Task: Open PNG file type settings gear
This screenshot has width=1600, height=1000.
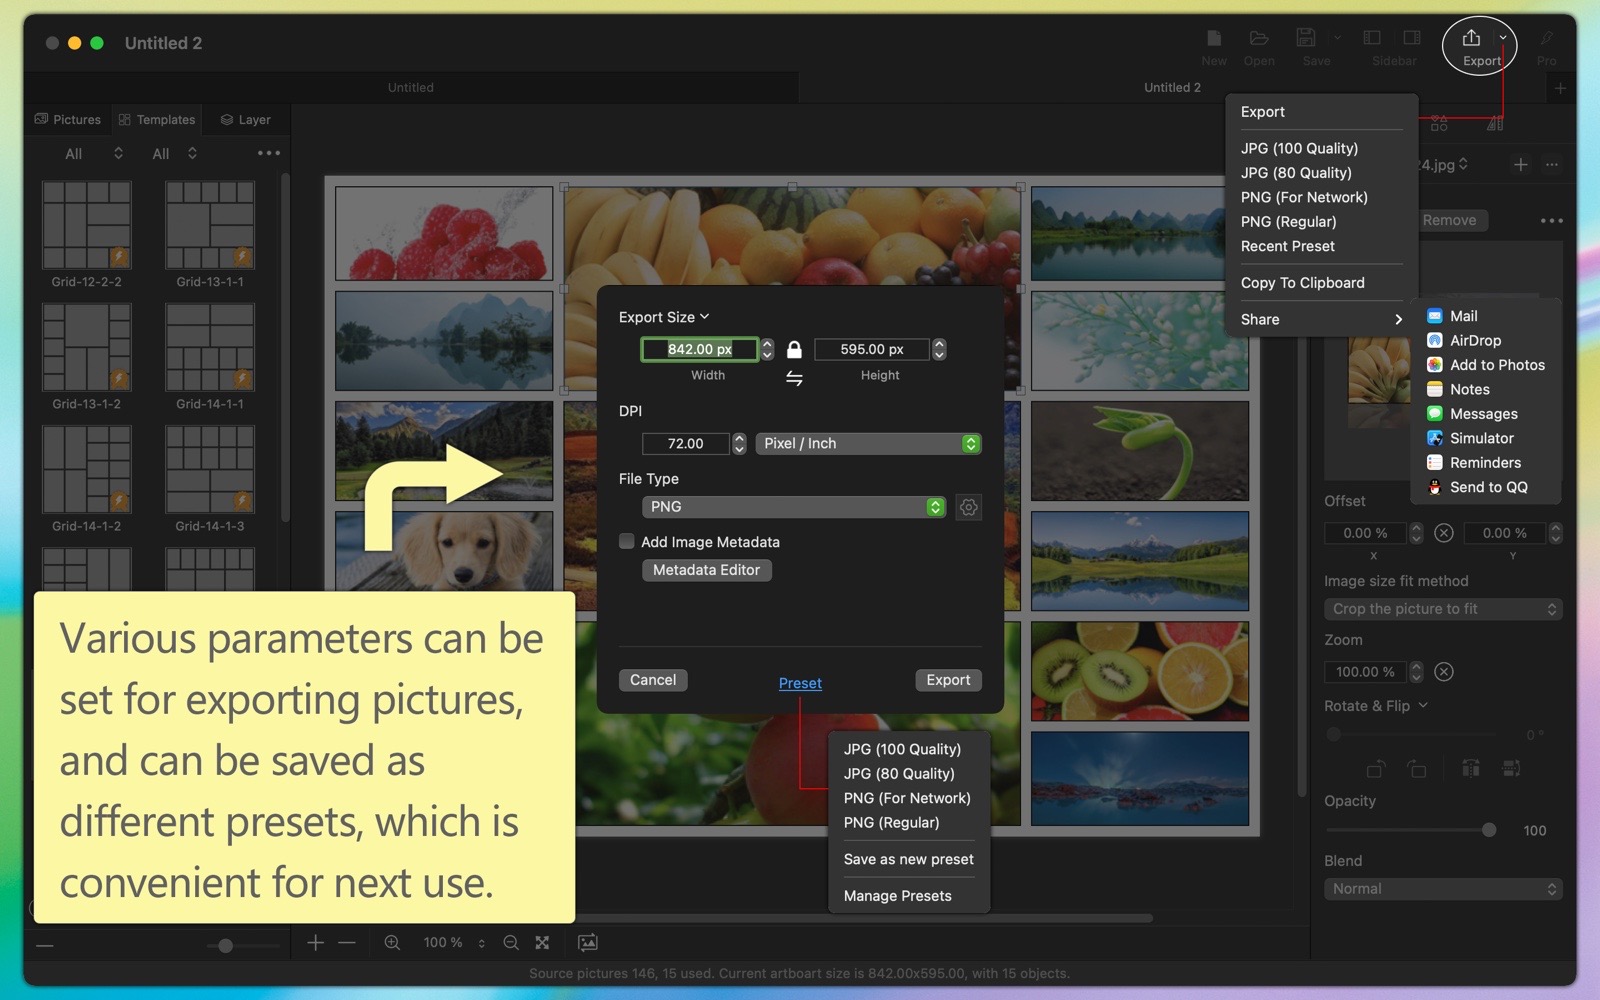Action: 968,507
